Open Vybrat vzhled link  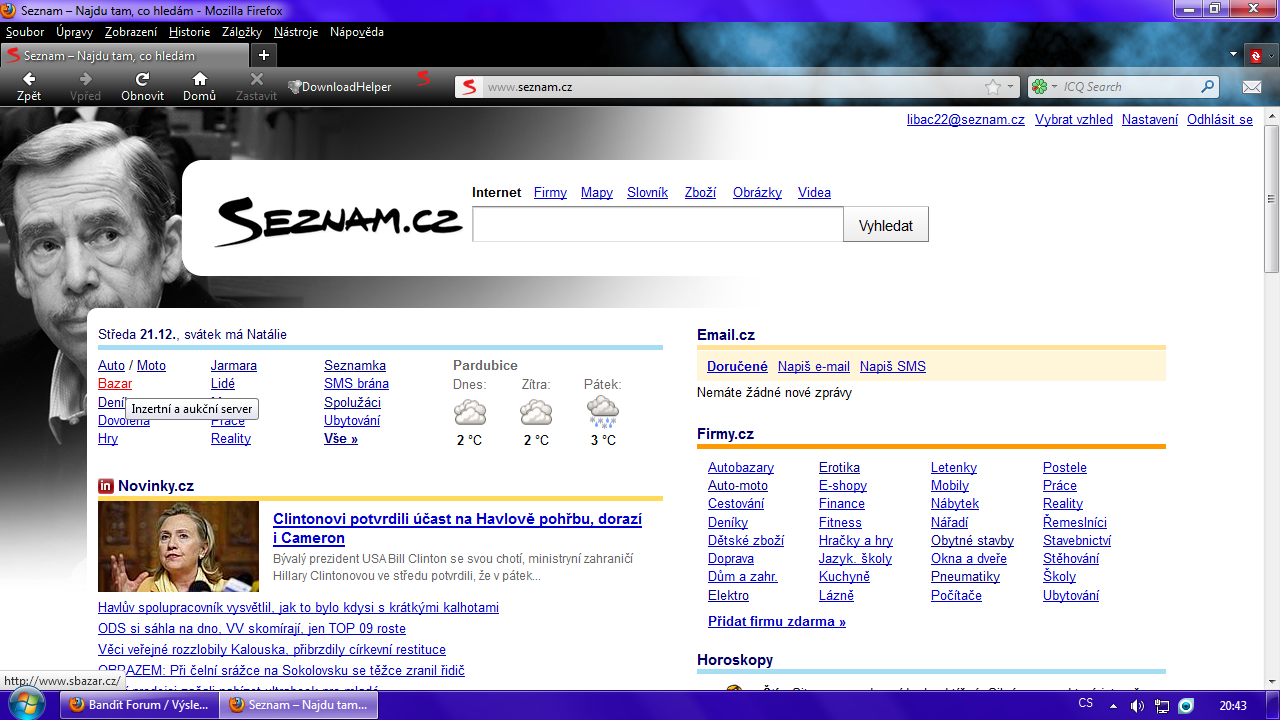coord(1074,119)
